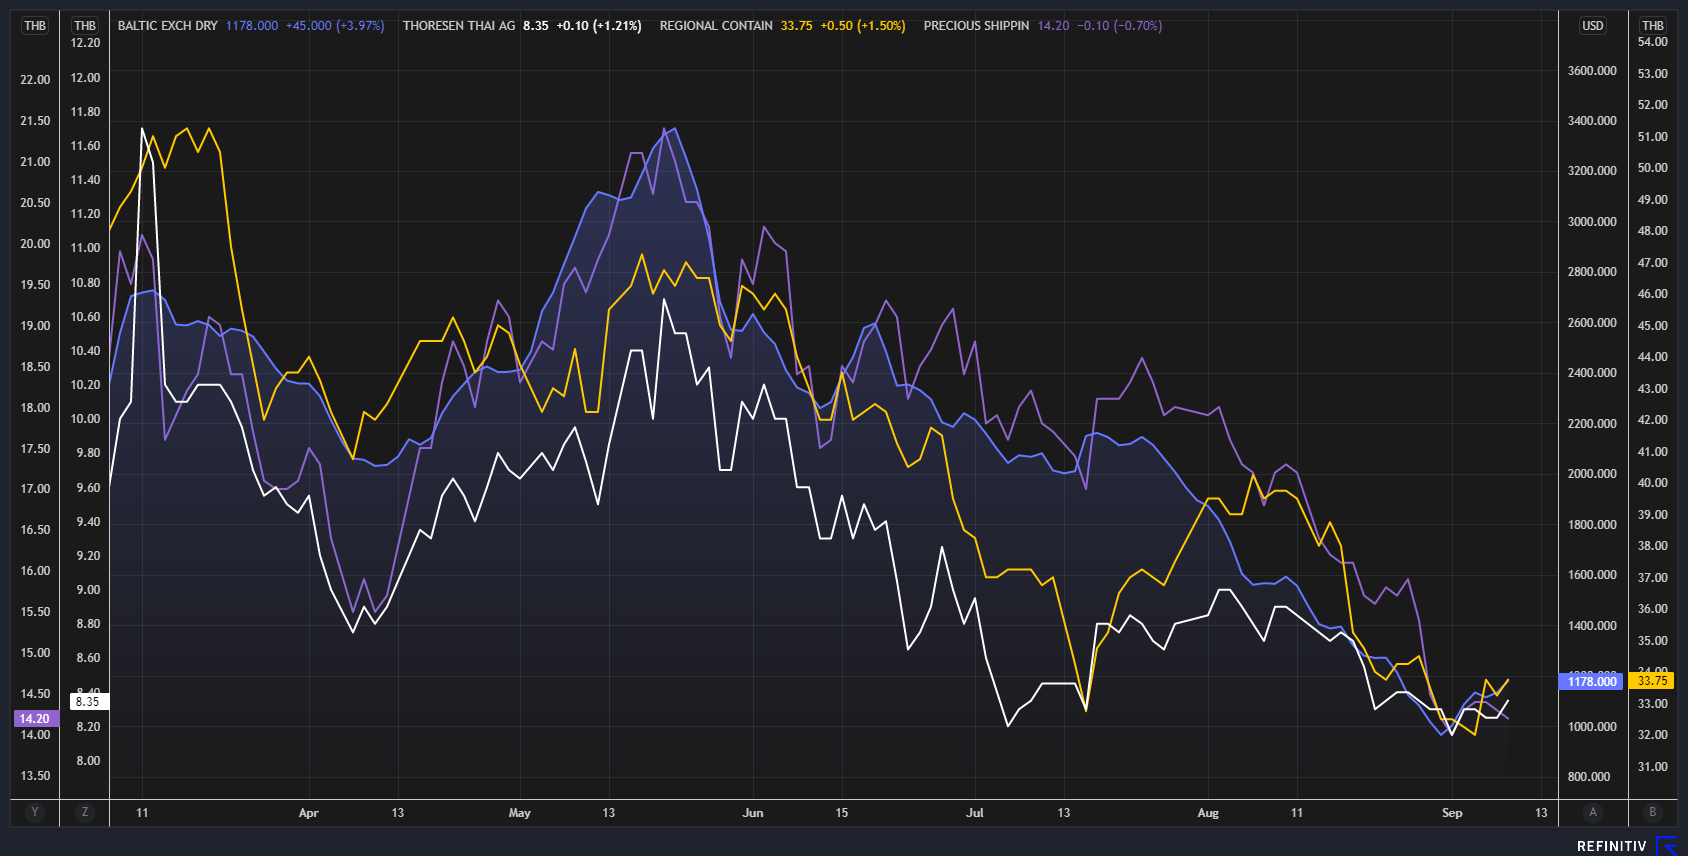Image resolution: width=1688 pixels, height=856 pixels.
Task: Open the leftmost THB currency badge
Action: click(35, 26)
